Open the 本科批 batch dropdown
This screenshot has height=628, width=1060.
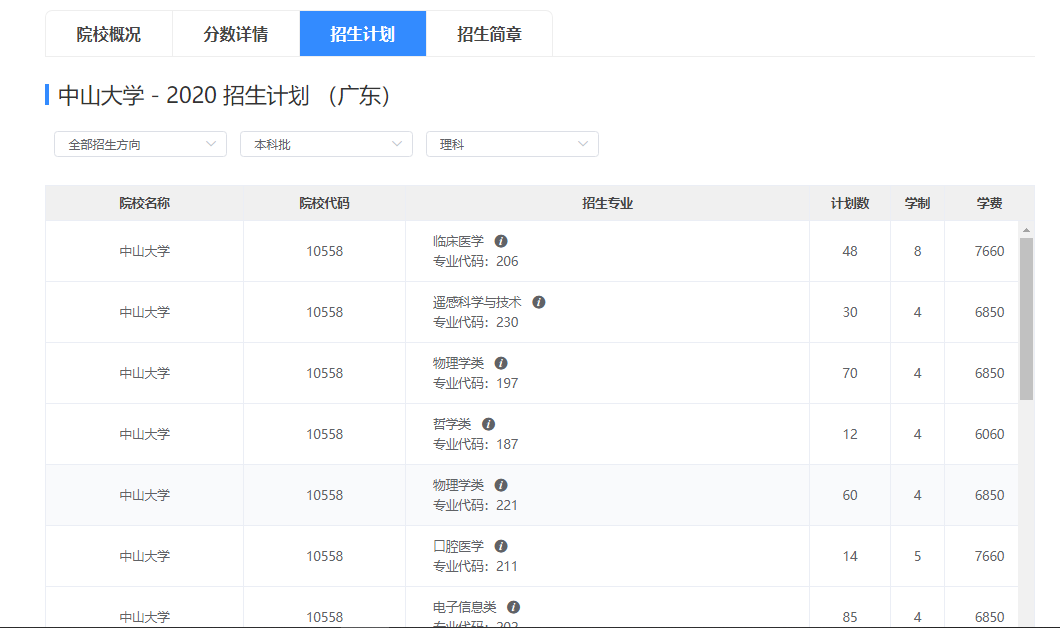coord(325,144)
